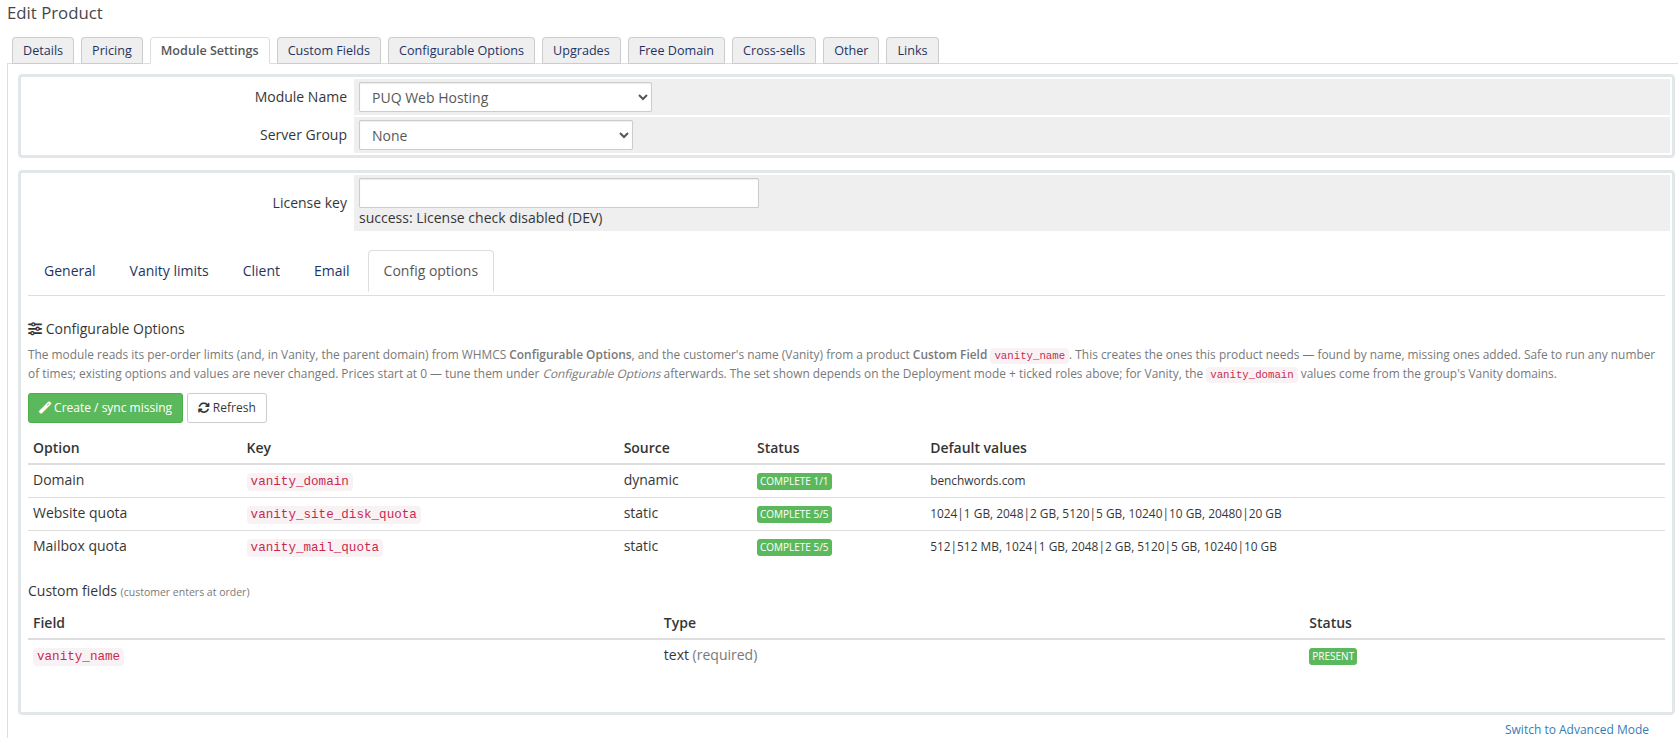Image resolution: width=1678 pixels, height=738 pixels.
Task: Open the Free Domain tab
Action: point(676,50)
